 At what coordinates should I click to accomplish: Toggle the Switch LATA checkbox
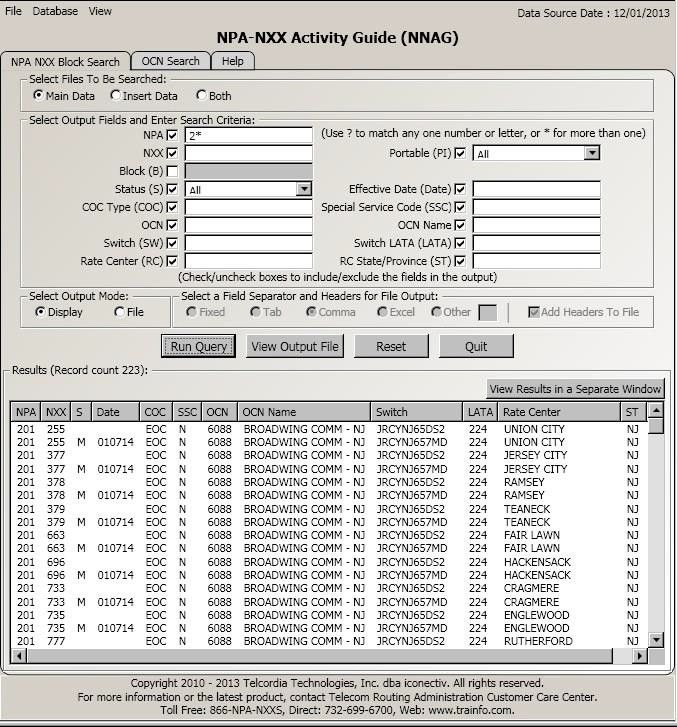460,243
